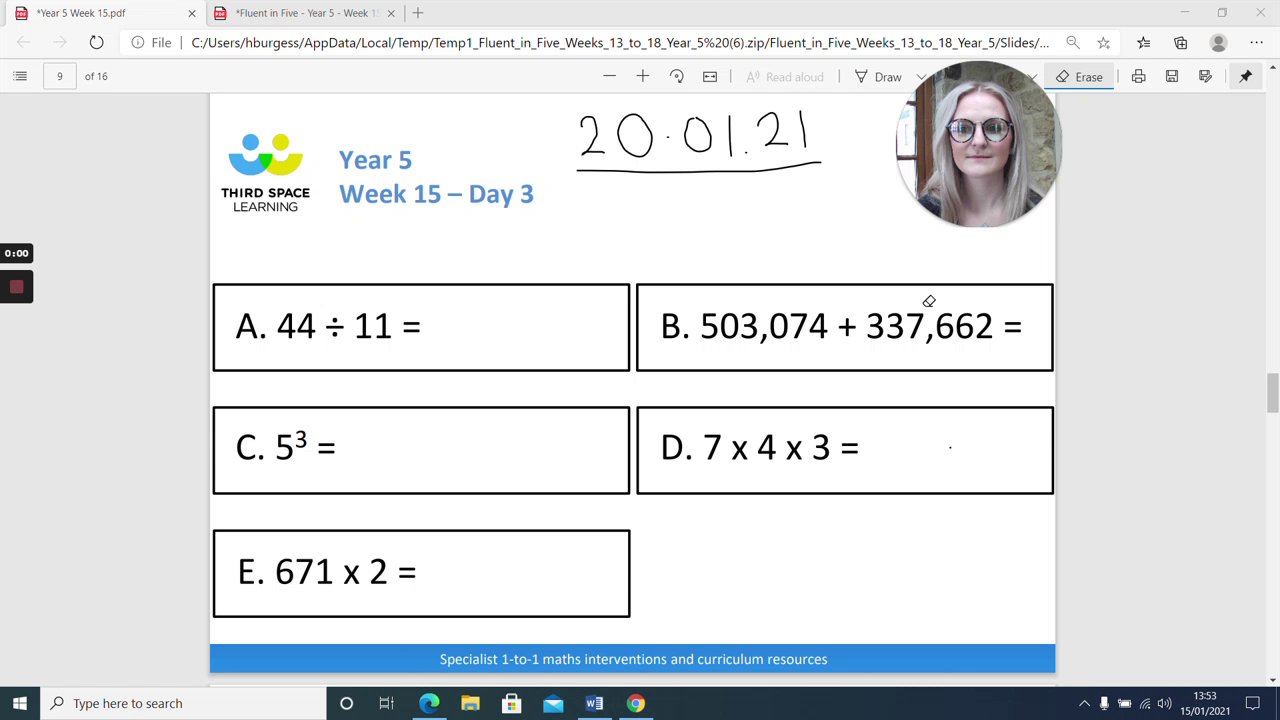1280x720 pixels.
Task: Click the presenter webcam thumbnail
Action: pos(978,145)
